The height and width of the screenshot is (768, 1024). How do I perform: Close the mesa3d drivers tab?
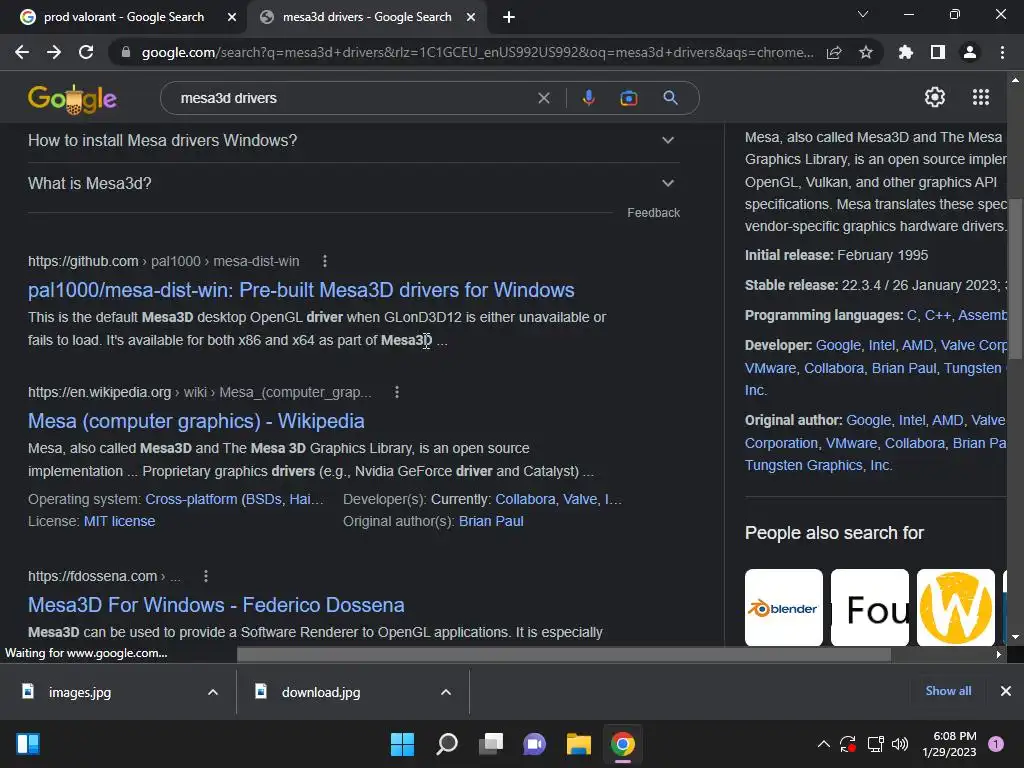(x=471, y=17)
